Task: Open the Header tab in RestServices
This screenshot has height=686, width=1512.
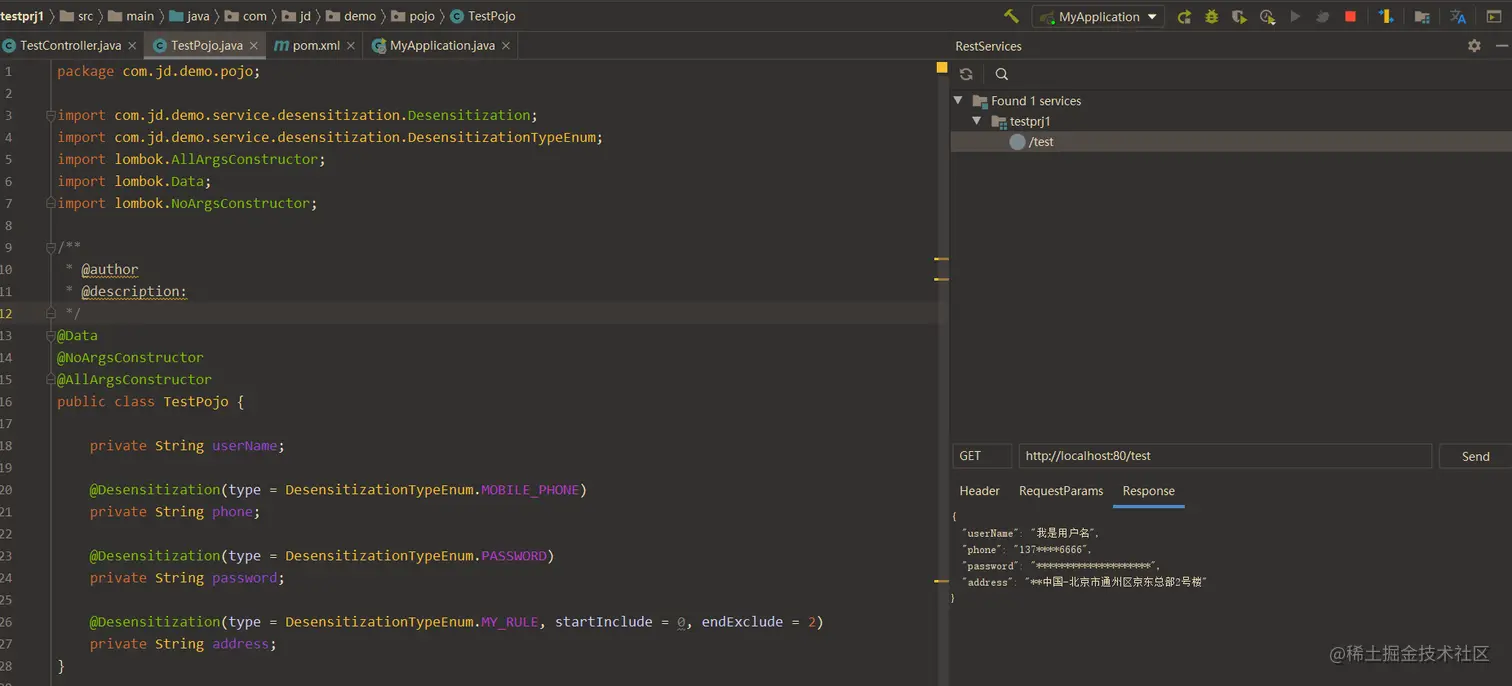Action: point(979,491)
